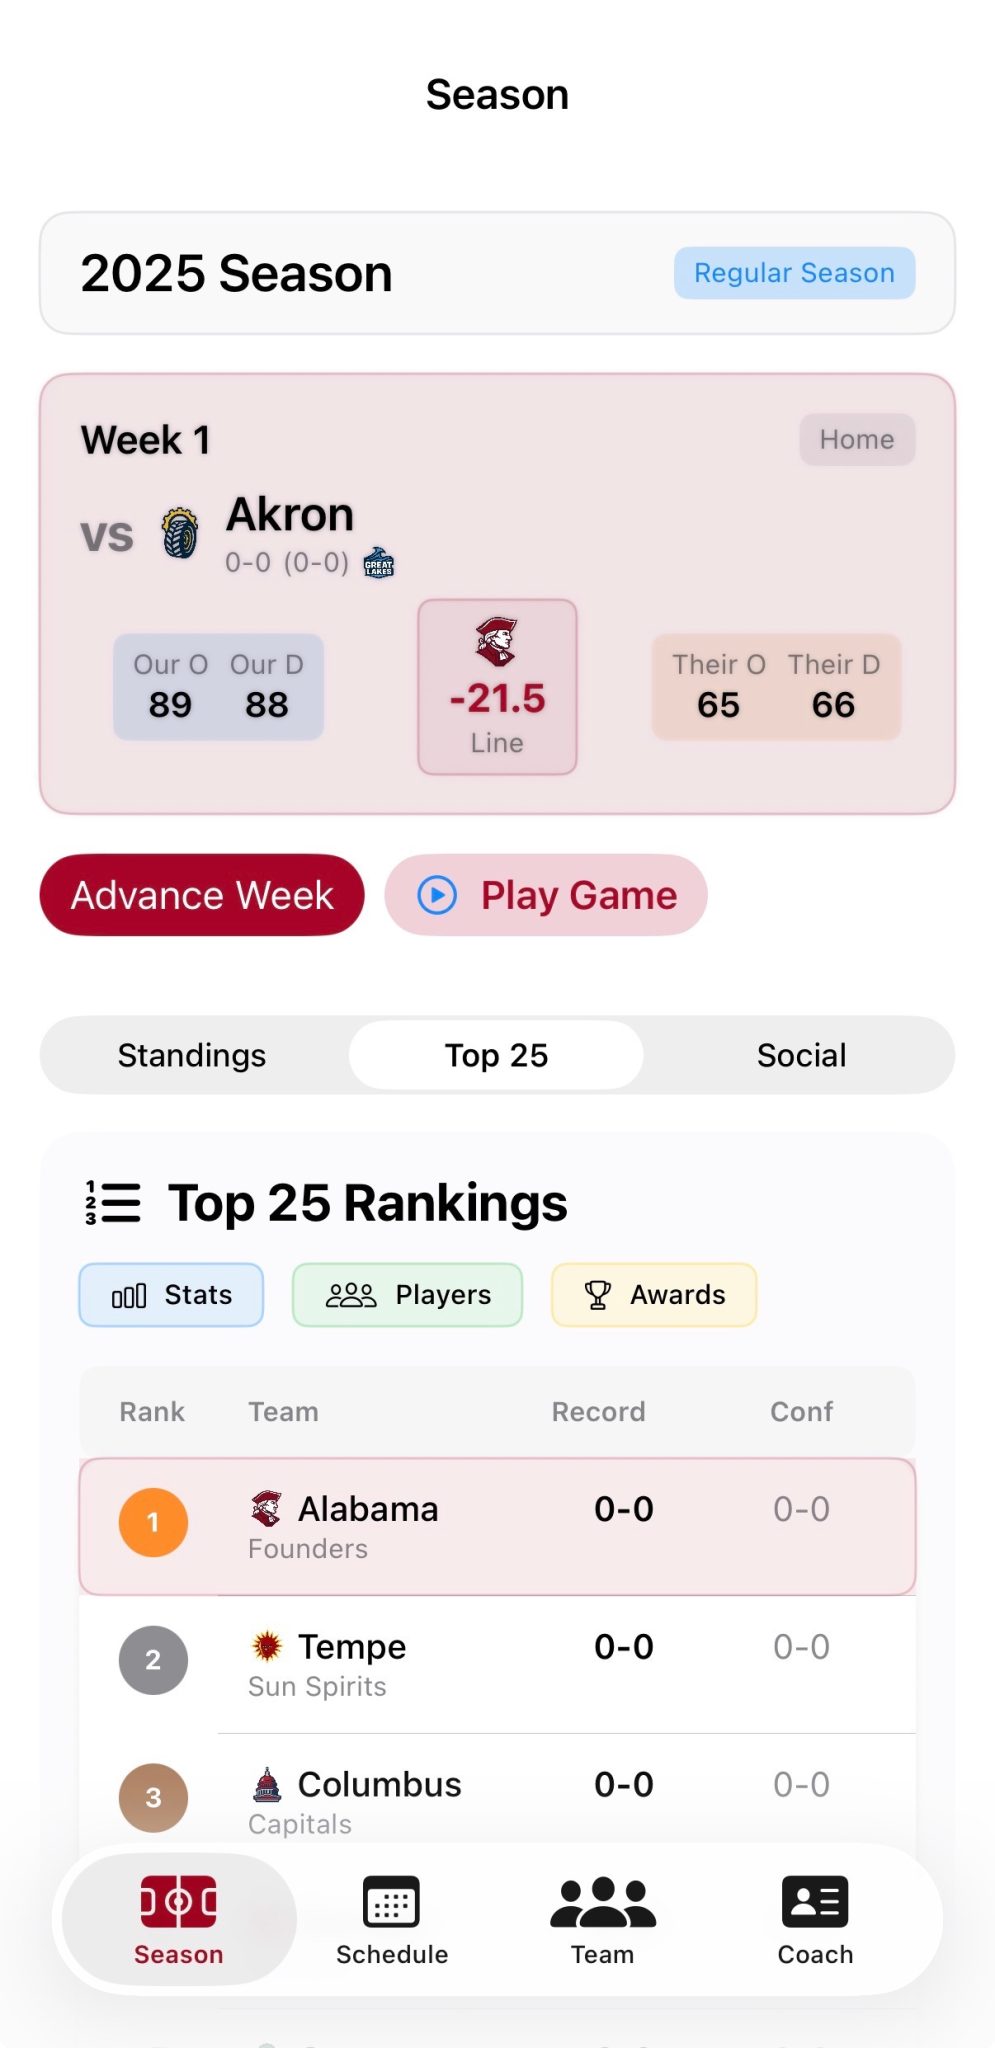The height and width of the screenshot is (2048, 995).
Task: Select the Alabama Founders ranking row
Action: pyautogui.click(x=497, y=1527)
